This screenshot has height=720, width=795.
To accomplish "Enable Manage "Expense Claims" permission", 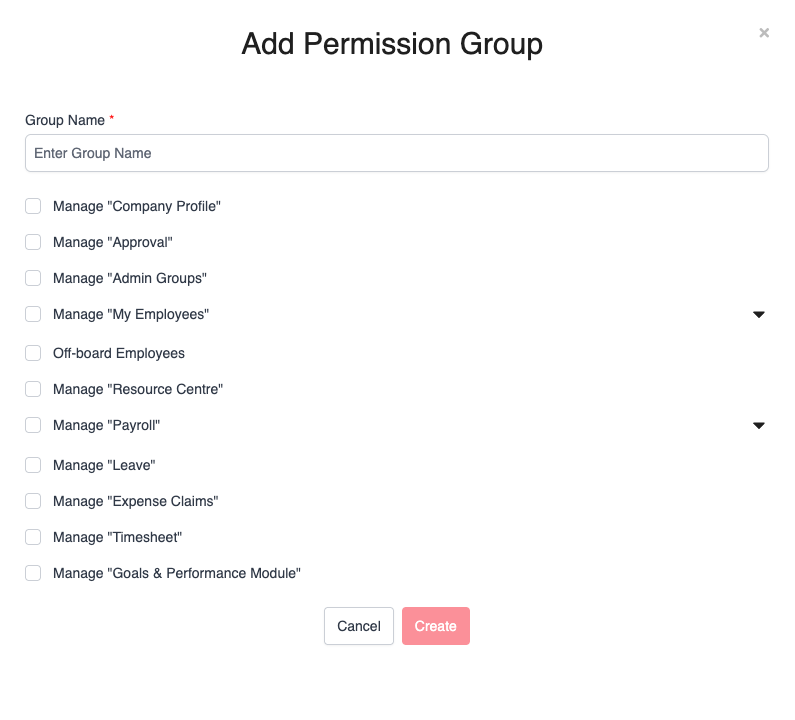I will tap(33, 501).
